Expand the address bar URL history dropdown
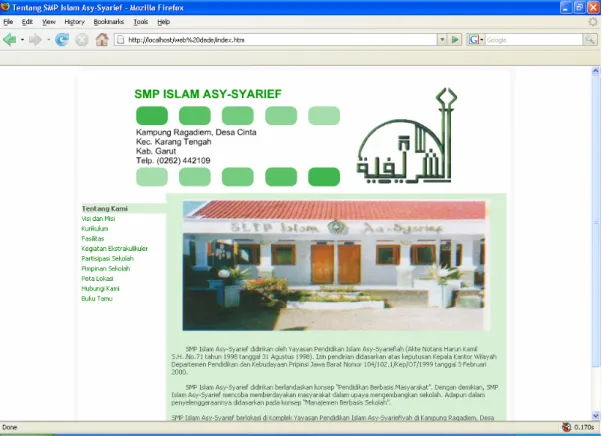Viewport: 603px width, 436px height. pyautogui.click(x=442, y=40)
